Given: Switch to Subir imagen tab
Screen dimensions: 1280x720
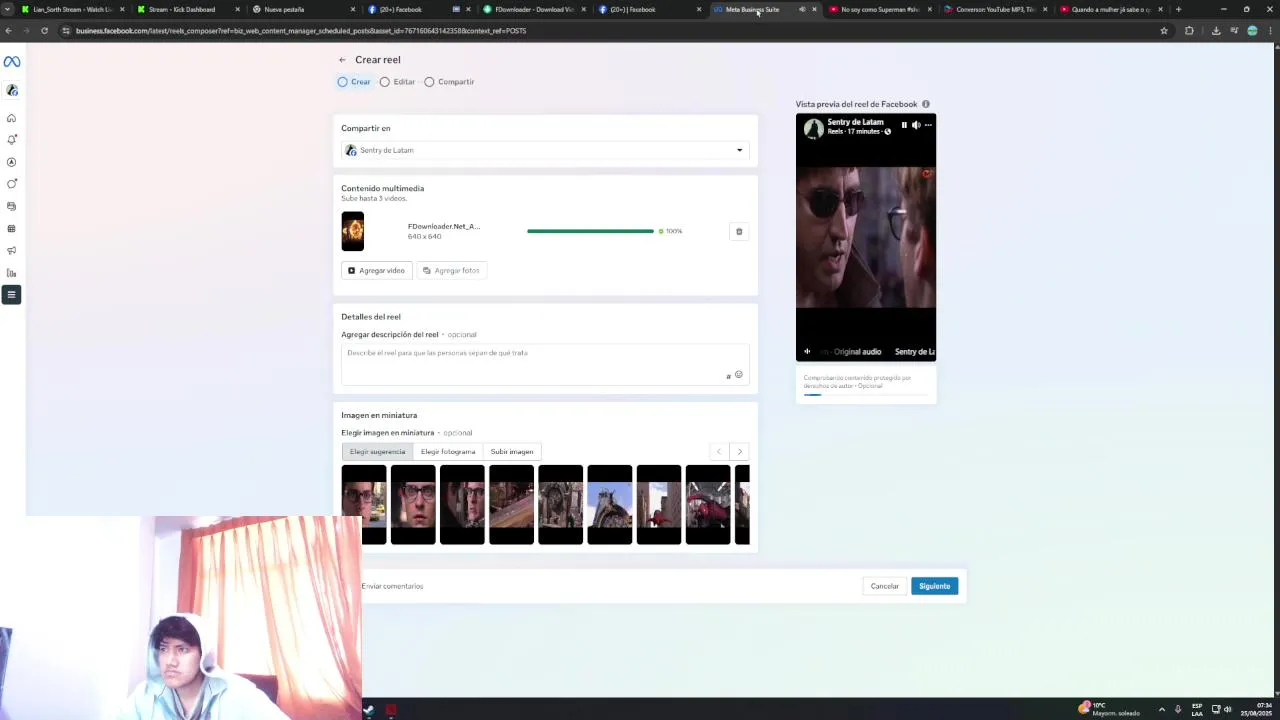Looking at the screenshot, I should point(512,451).
